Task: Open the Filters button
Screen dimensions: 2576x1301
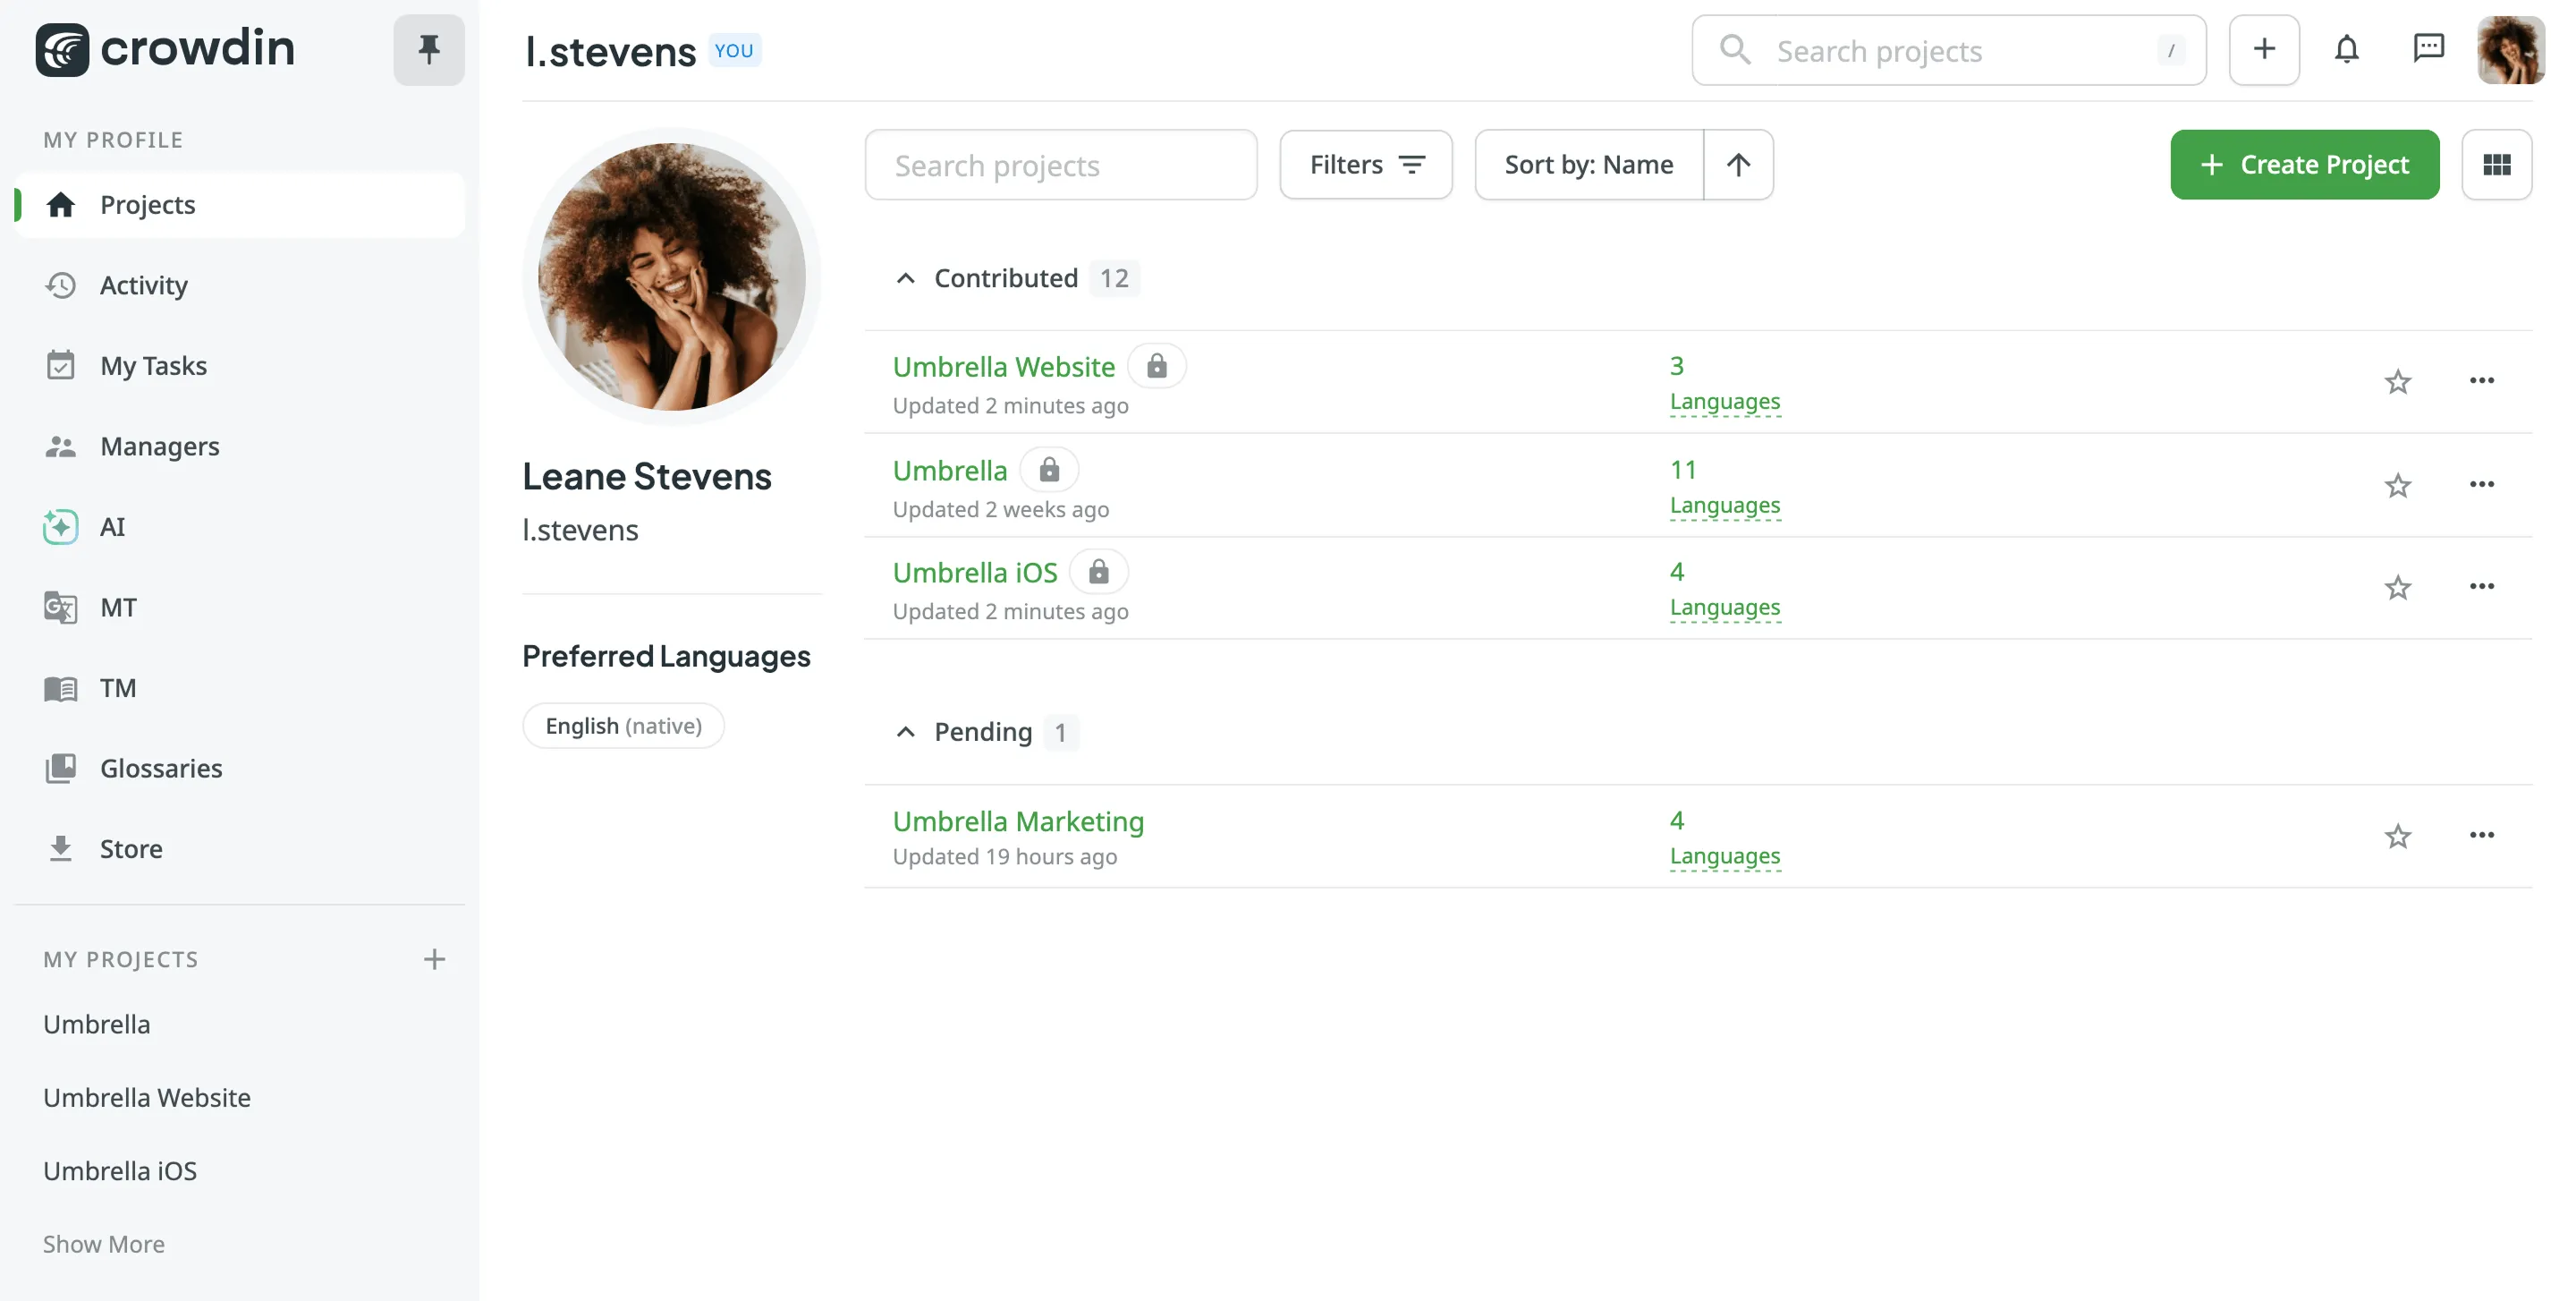Action: tap(1365, 164)
